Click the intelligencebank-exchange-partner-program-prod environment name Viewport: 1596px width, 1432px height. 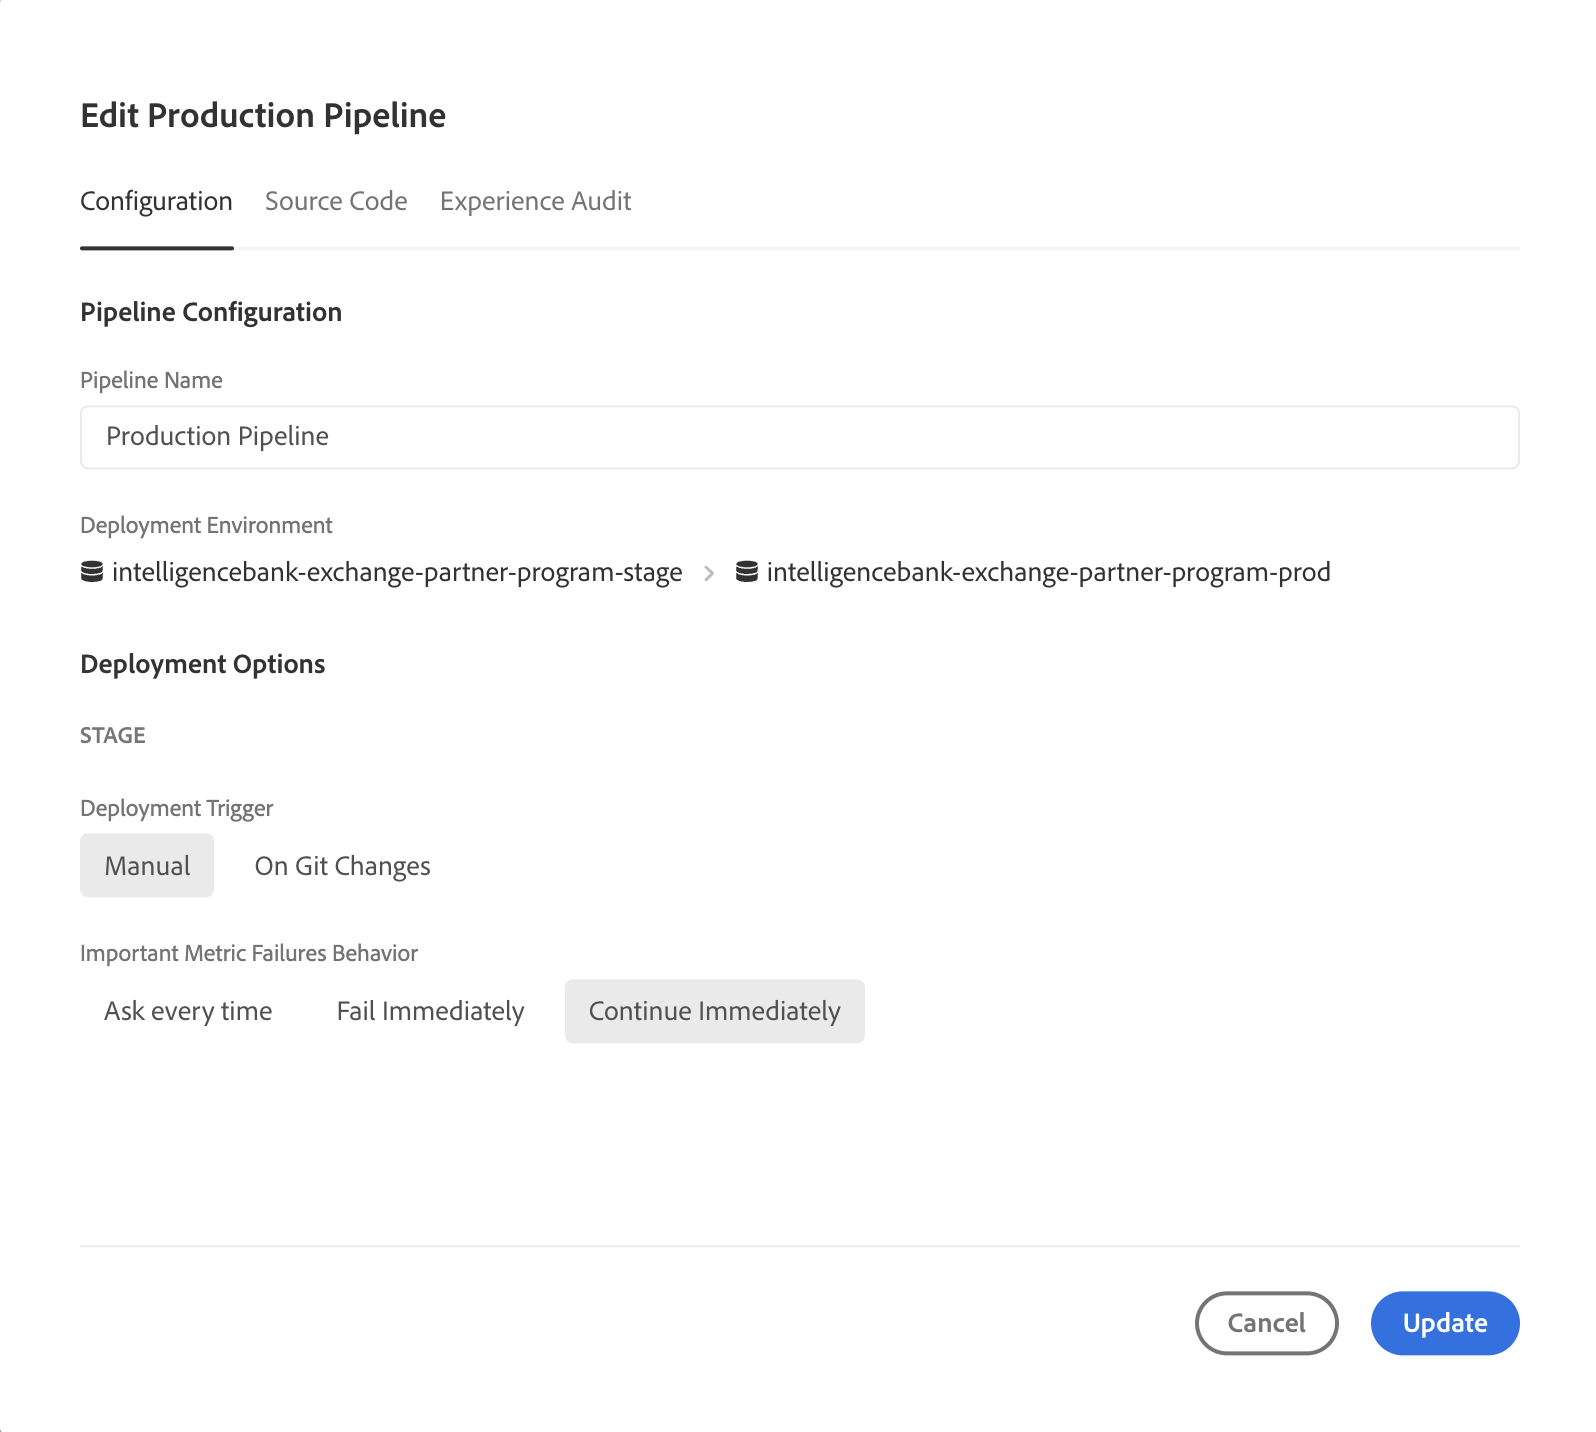1048,573
